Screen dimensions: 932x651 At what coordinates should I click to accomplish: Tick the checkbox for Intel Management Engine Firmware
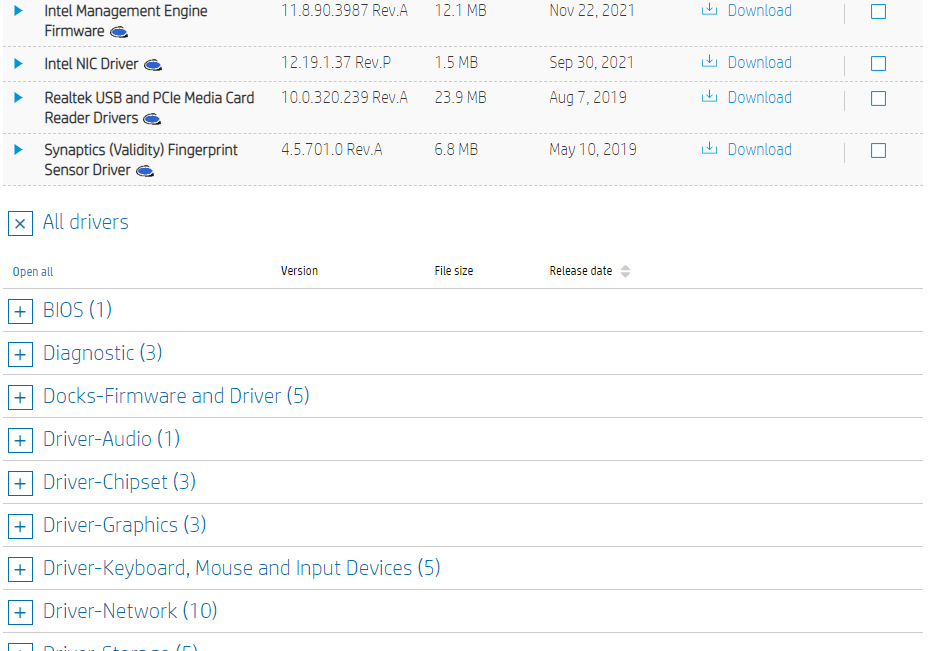click(878, 11)
